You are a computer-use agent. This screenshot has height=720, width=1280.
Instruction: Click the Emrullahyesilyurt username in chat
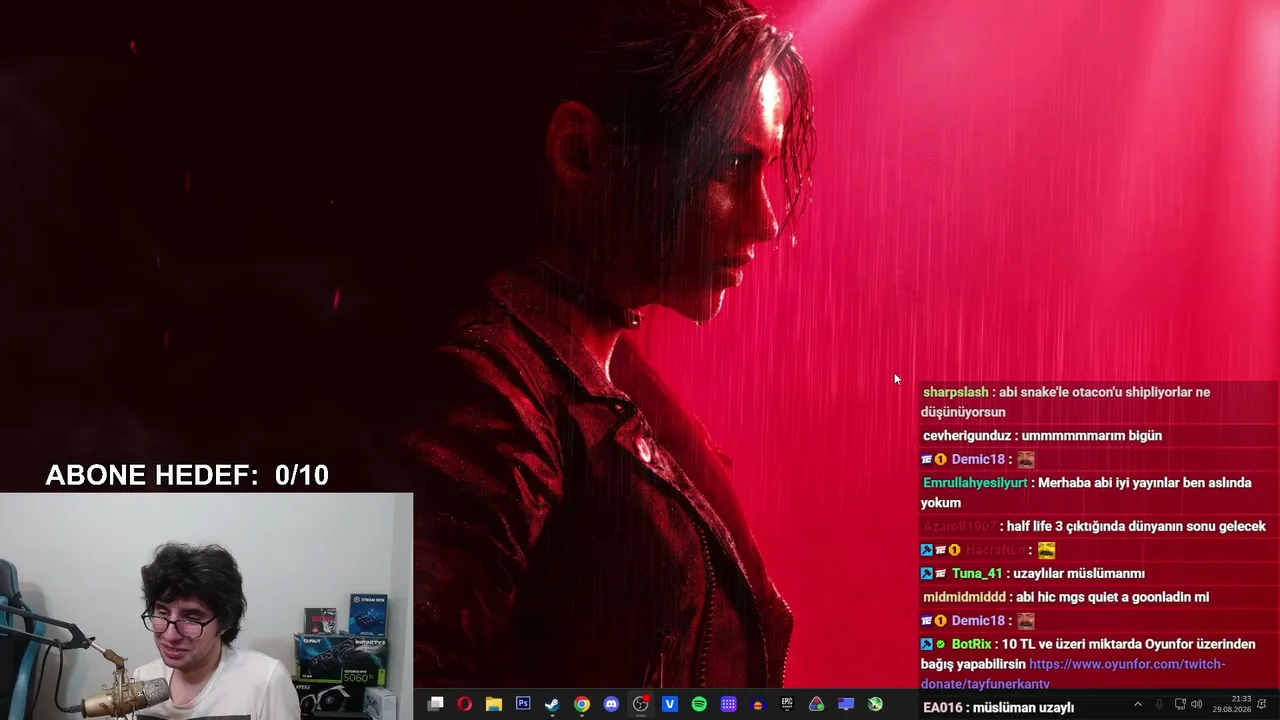[x=975, y=483]
